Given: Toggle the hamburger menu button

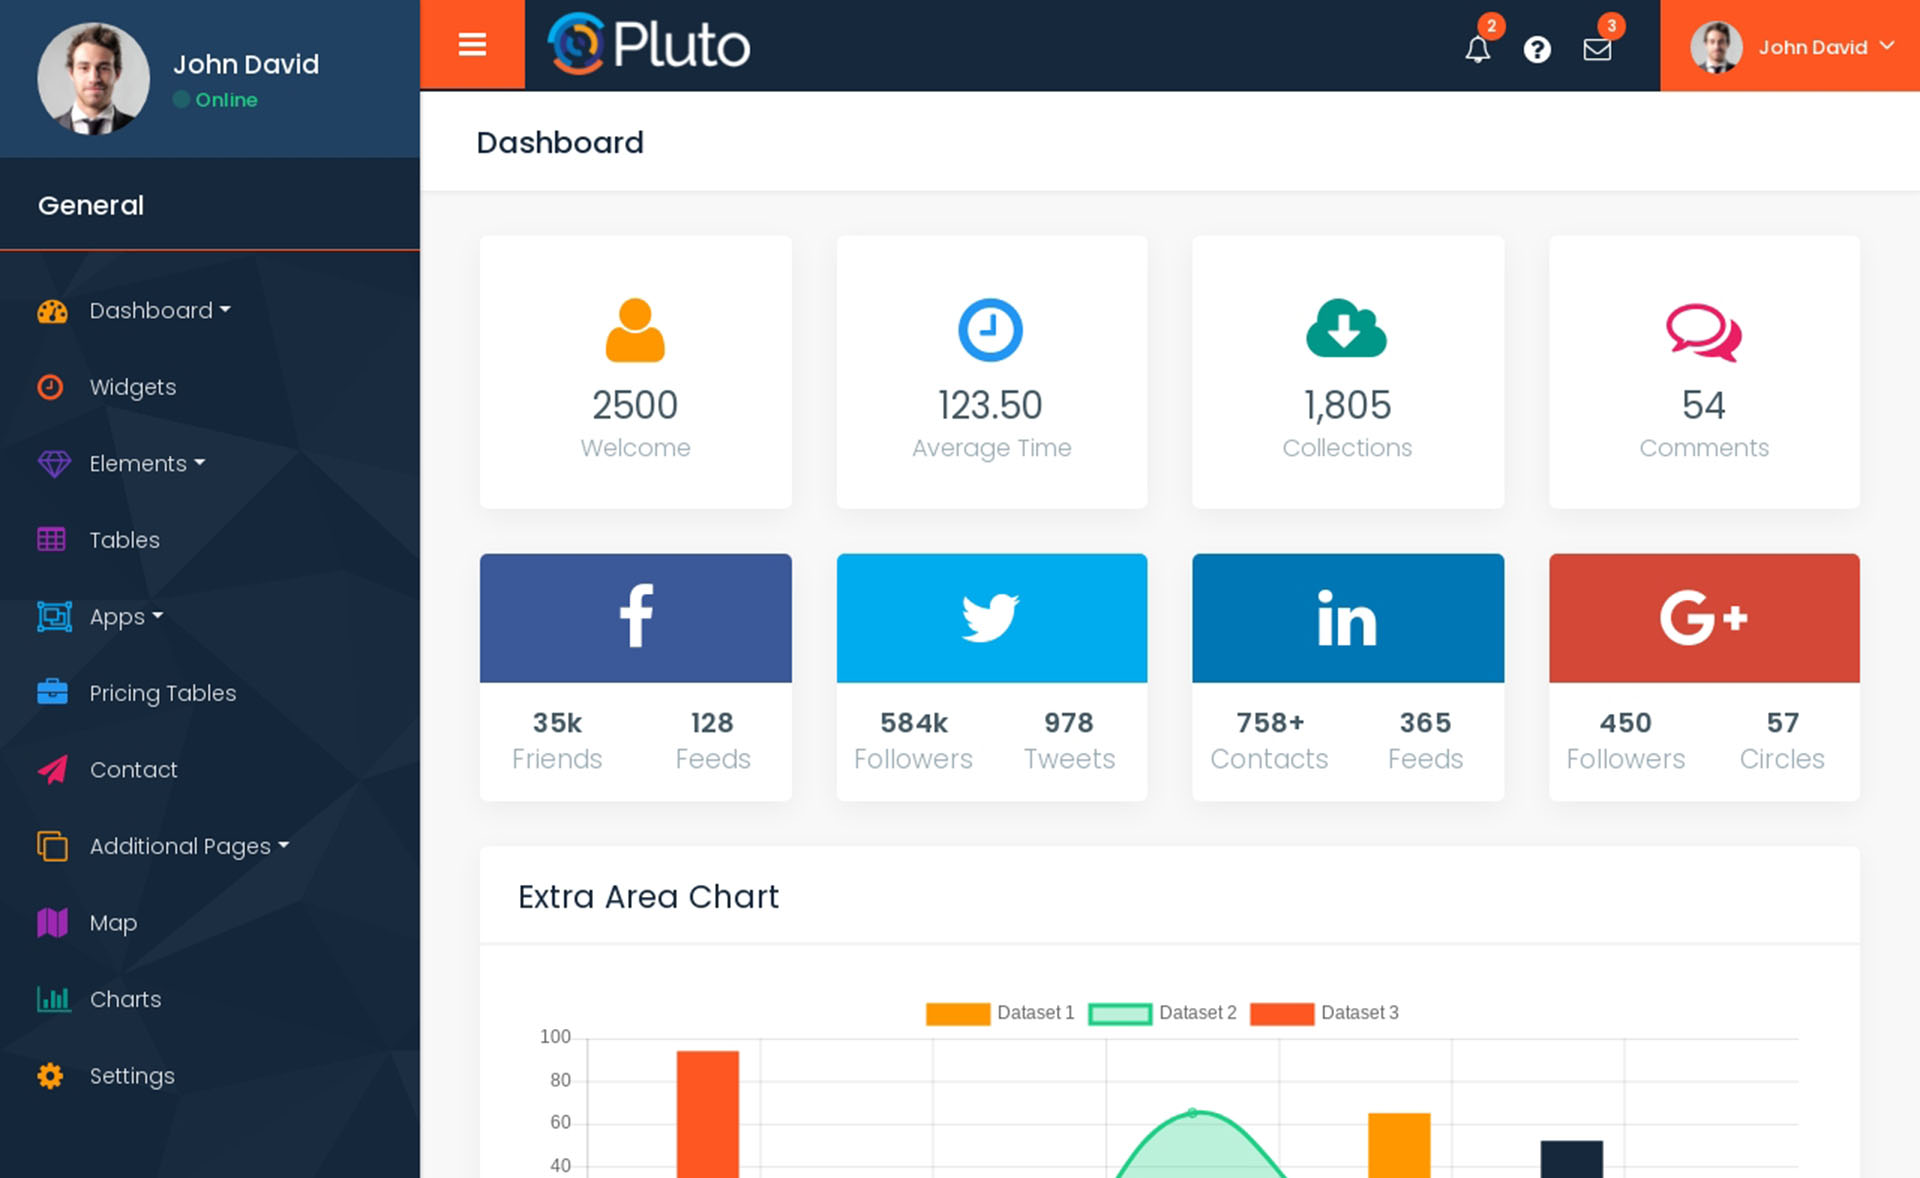Looking at the screenshot, I should 472,44.
